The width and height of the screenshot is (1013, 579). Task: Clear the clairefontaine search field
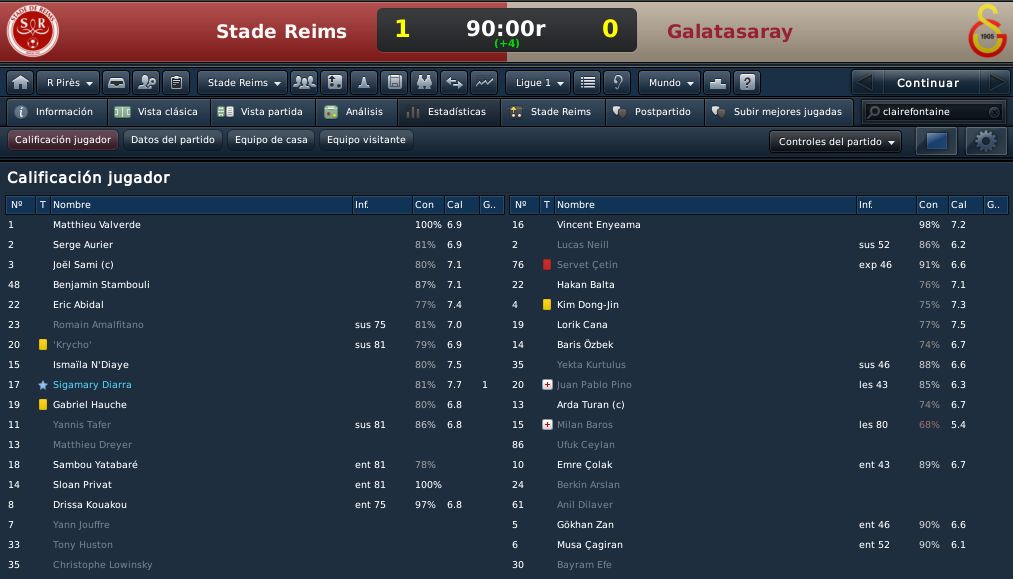[994, 112]
